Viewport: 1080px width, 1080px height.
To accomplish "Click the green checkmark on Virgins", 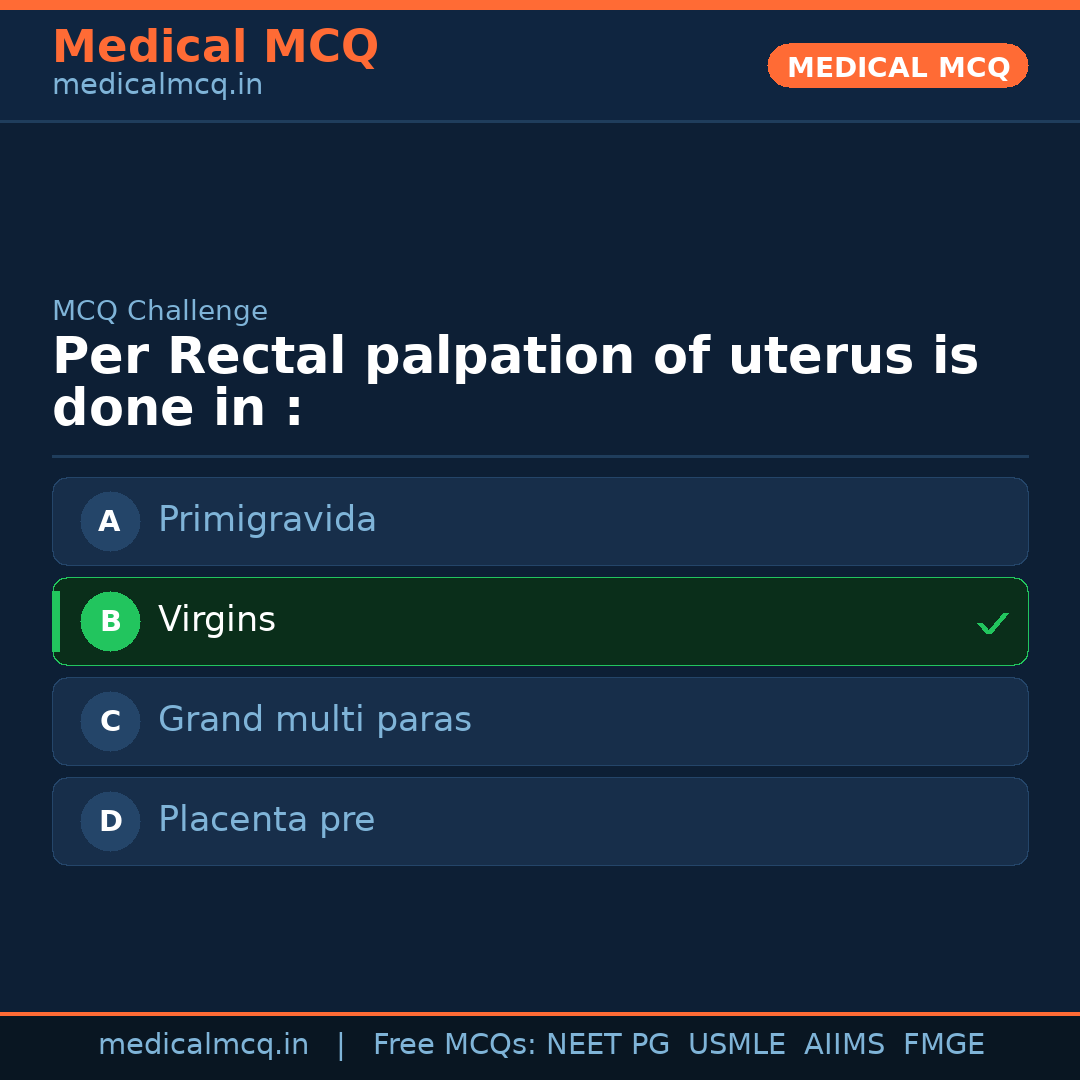I will click(992, 623).
